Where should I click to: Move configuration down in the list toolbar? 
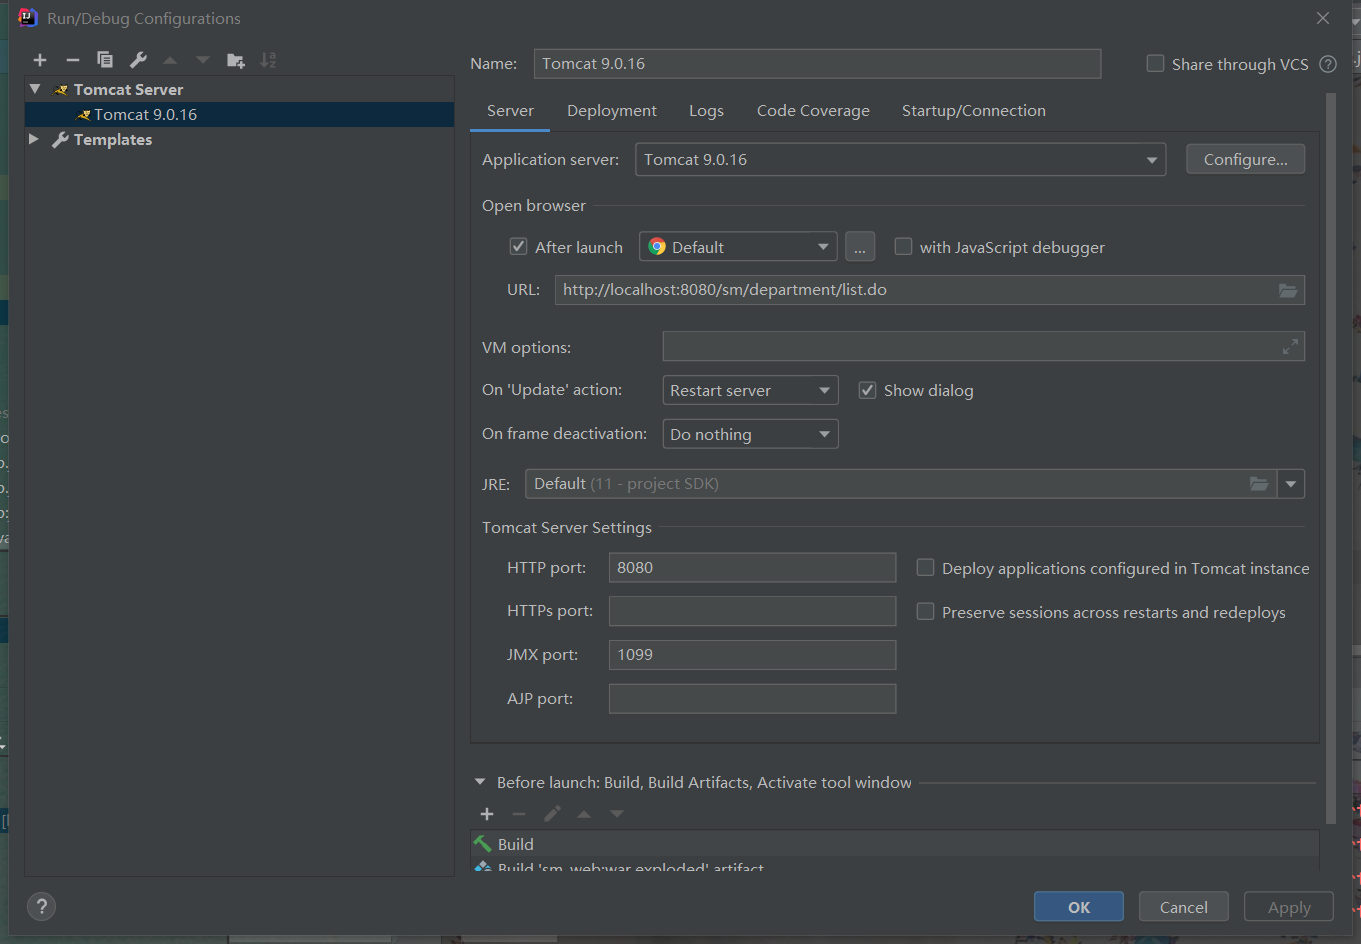pyautogui.click(x=203, y=60)
